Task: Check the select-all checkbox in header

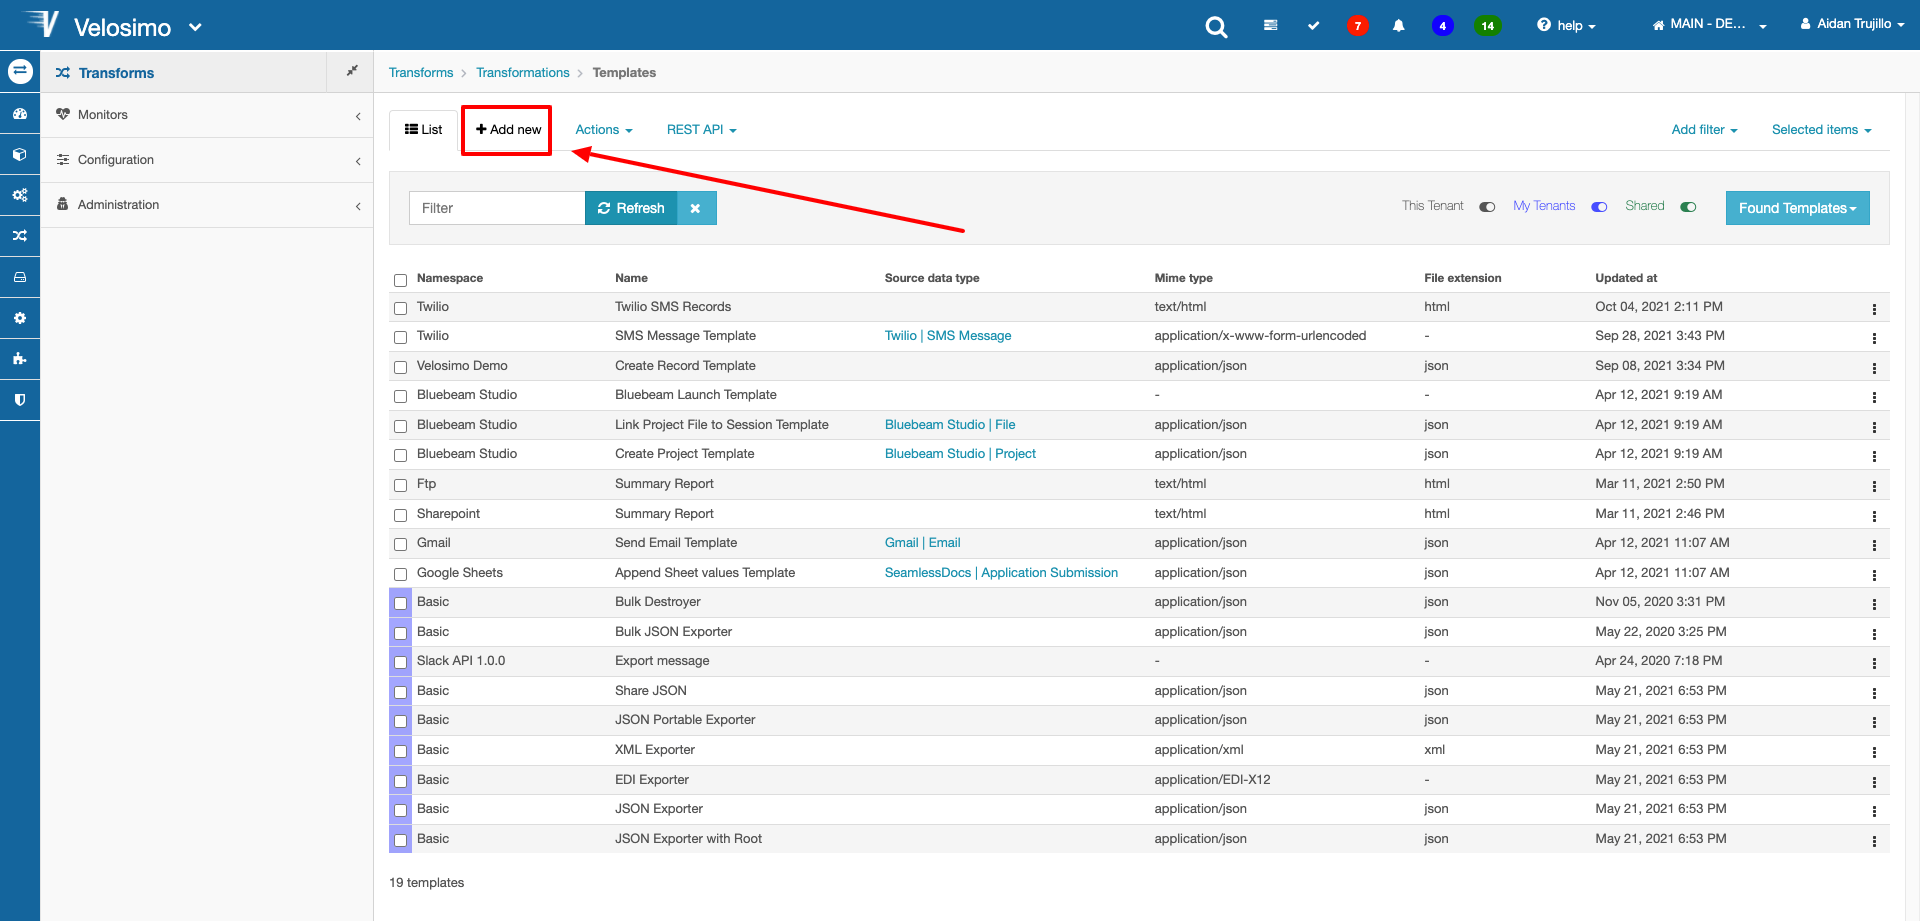Action: pyautogui.click(x=400, y=280)
